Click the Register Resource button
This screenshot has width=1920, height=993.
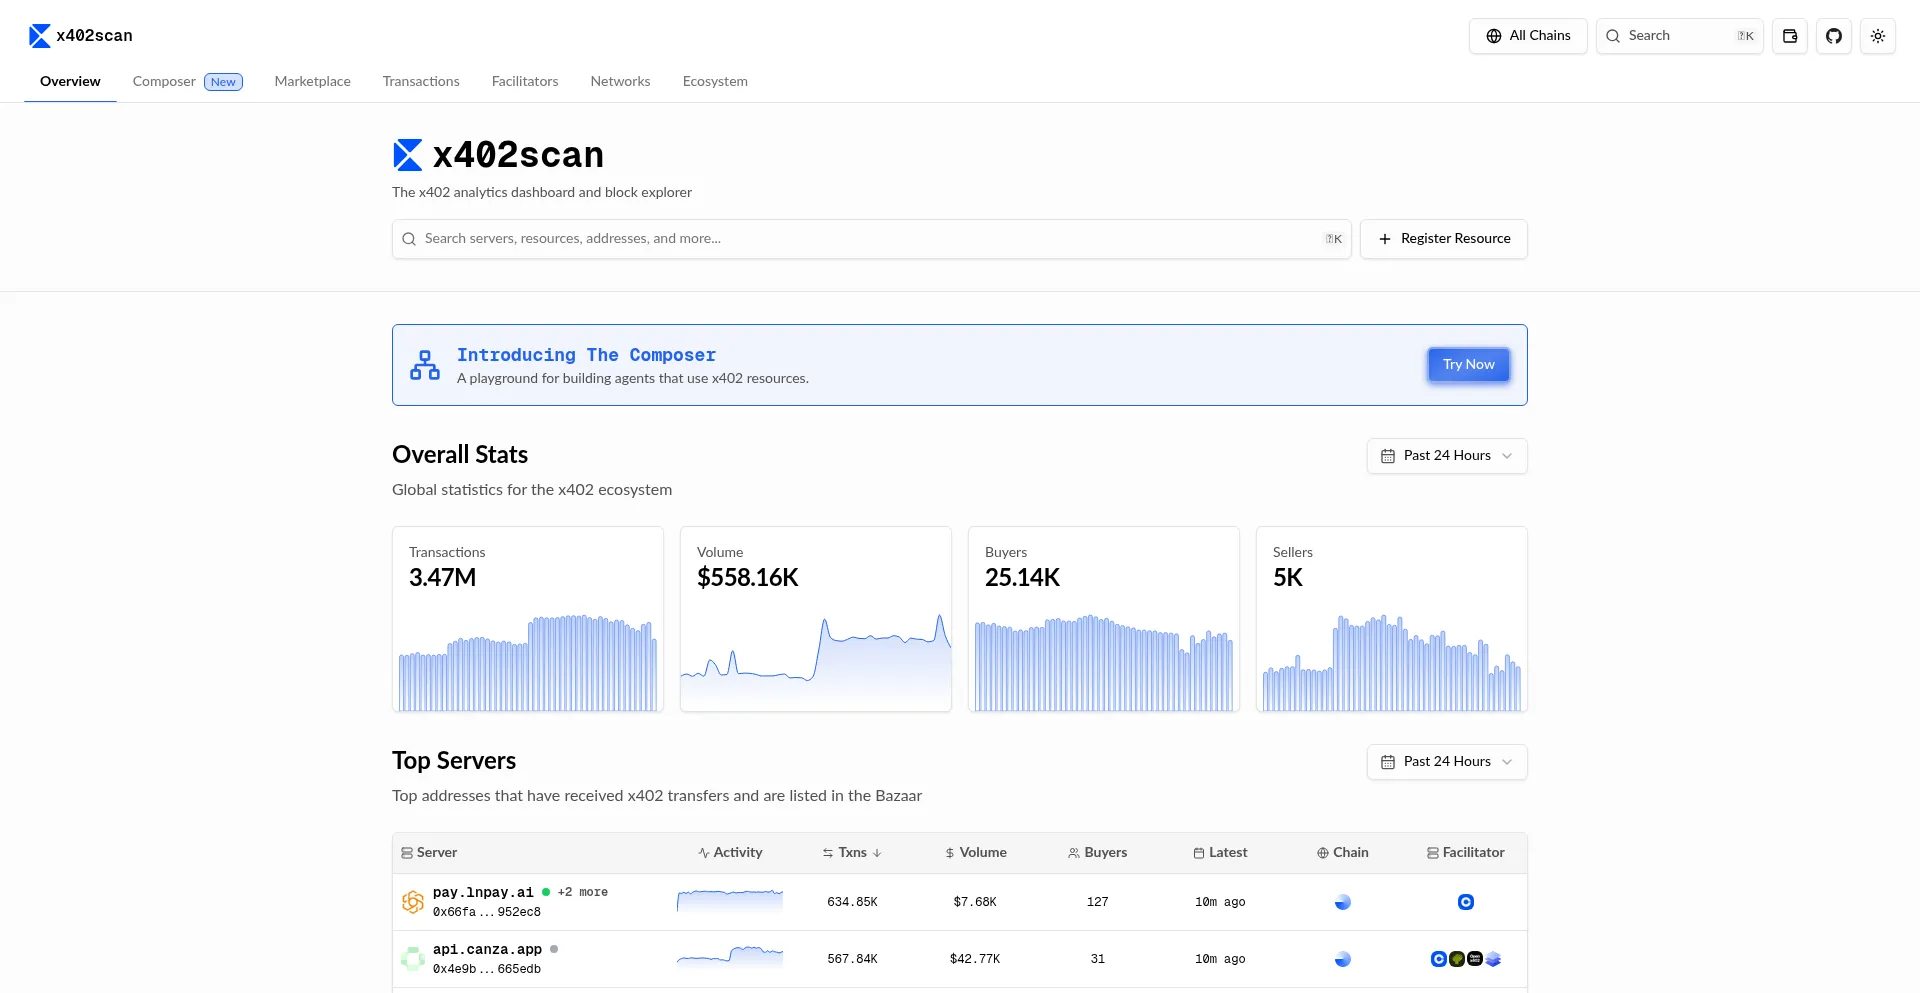(x=1443, y=239)
